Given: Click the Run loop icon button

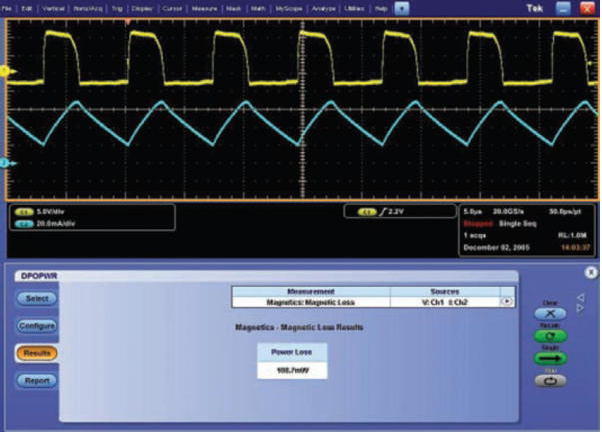Looking at the screenshot, I should (551, 380).
